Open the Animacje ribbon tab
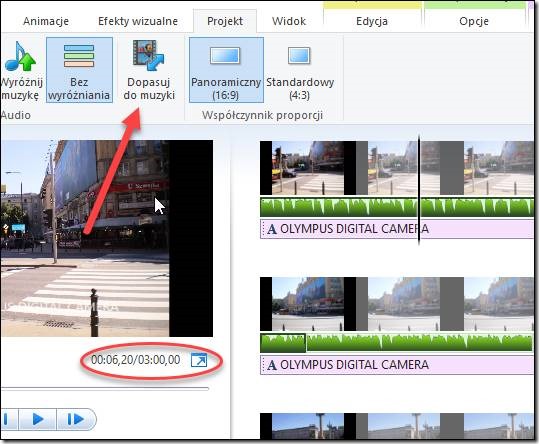This screenshot has width=539, height=444. [46, 21]
